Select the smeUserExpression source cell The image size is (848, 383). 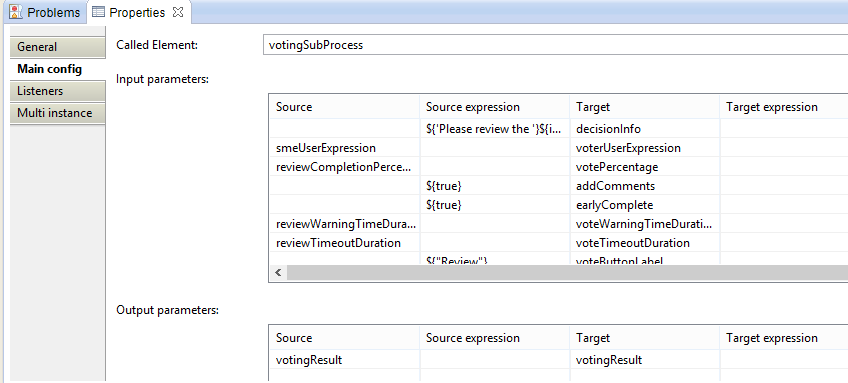tap(344, 148)
